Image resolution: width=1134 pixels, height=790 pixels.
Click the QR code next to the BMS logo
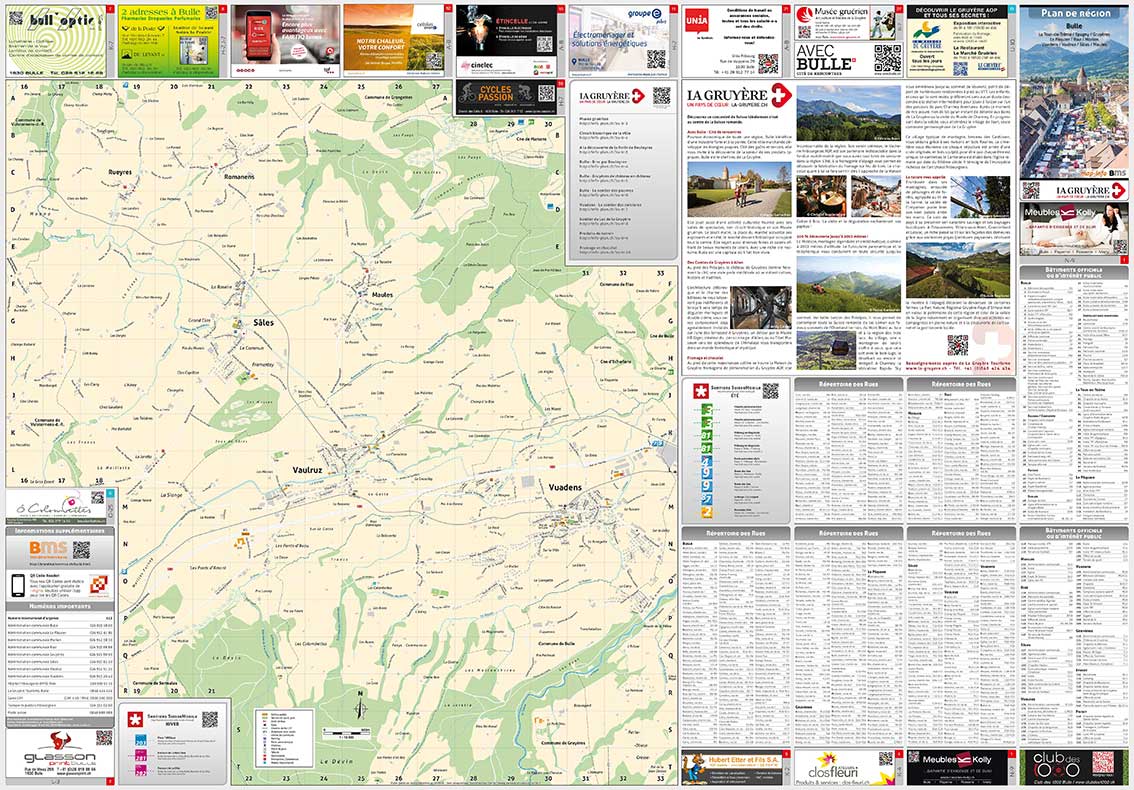pyautogui.click(x=81, y=550)
